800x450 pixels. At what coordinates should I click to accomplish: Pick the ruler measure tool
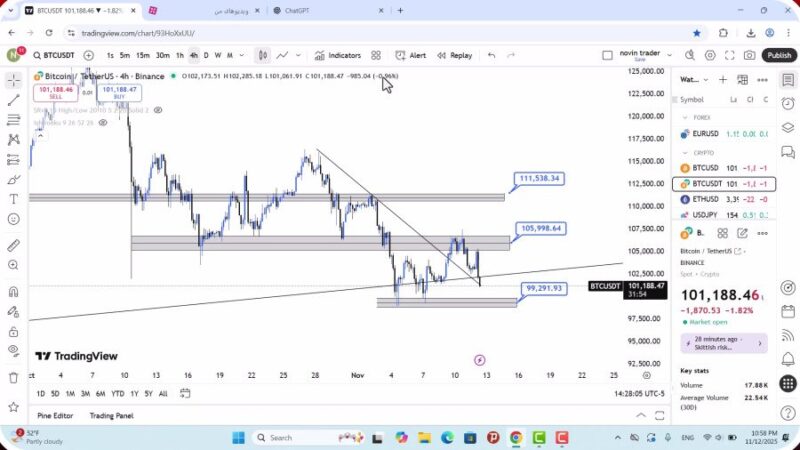pyautogui.click(x=13, y=245)
